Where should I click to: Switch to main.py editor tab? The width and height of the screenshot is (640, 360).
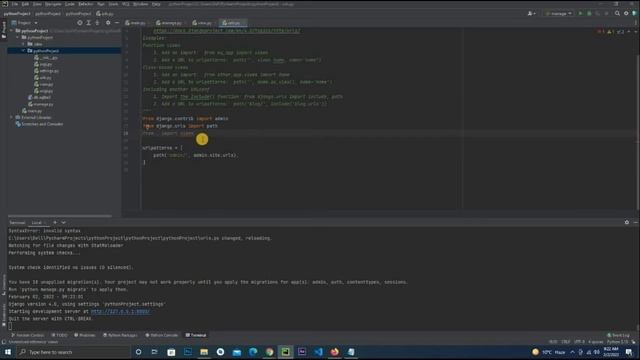click(136, 23)
